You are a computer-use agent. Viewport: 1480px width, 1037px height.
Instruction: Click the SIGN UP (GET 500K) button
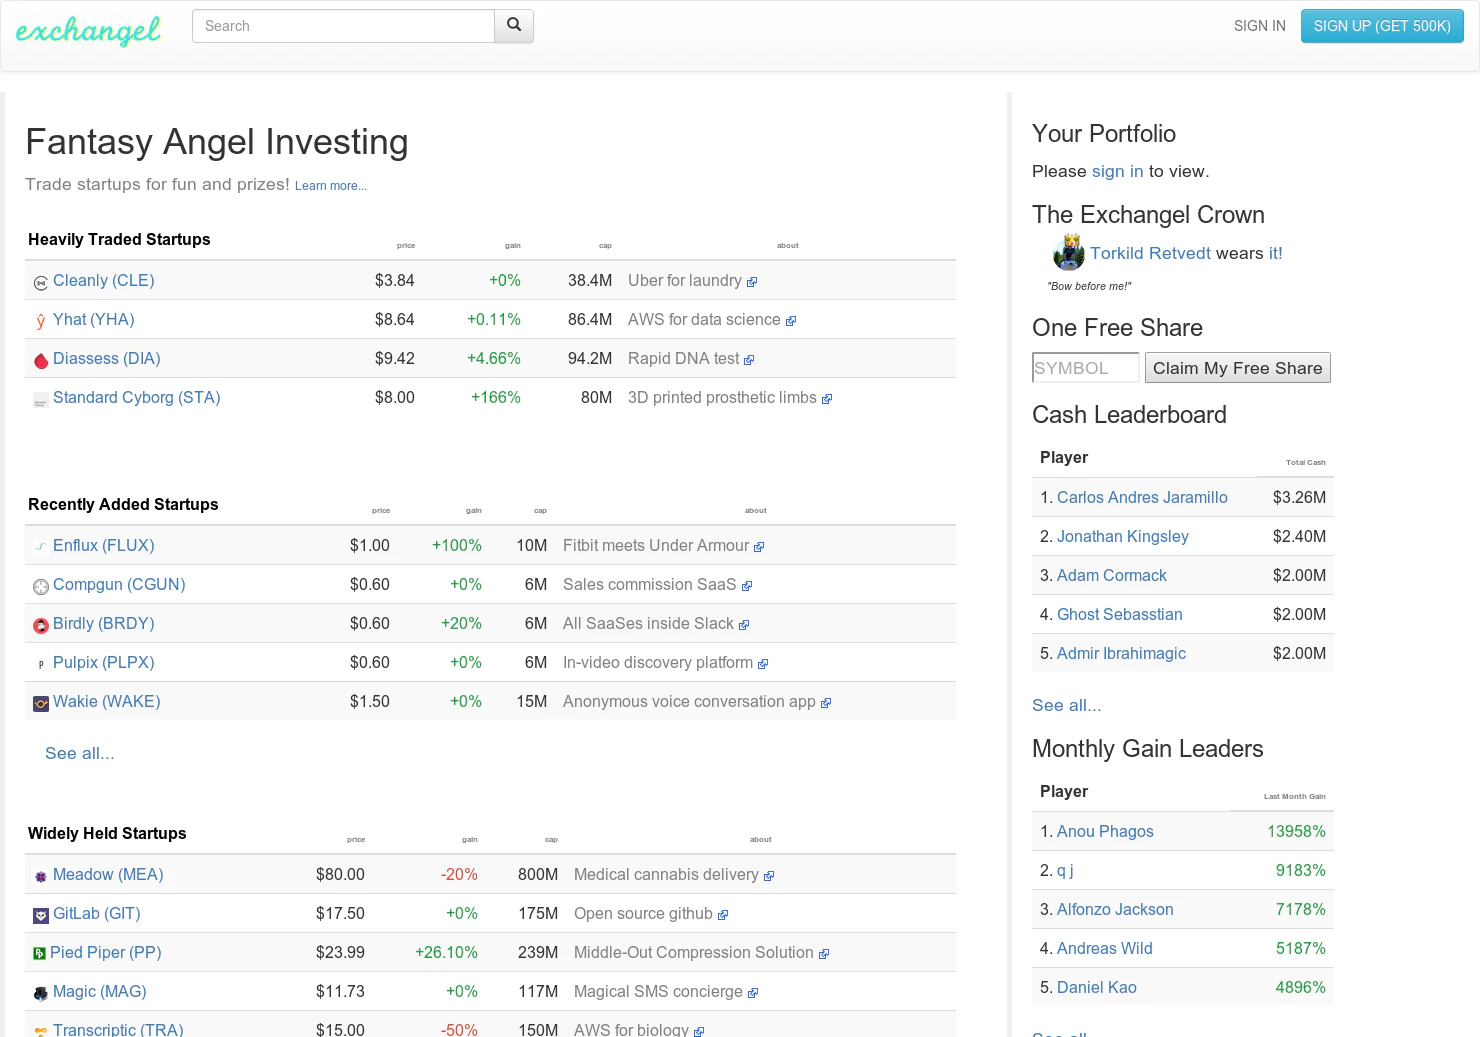pyautogui.click(x=1382, y=26)
